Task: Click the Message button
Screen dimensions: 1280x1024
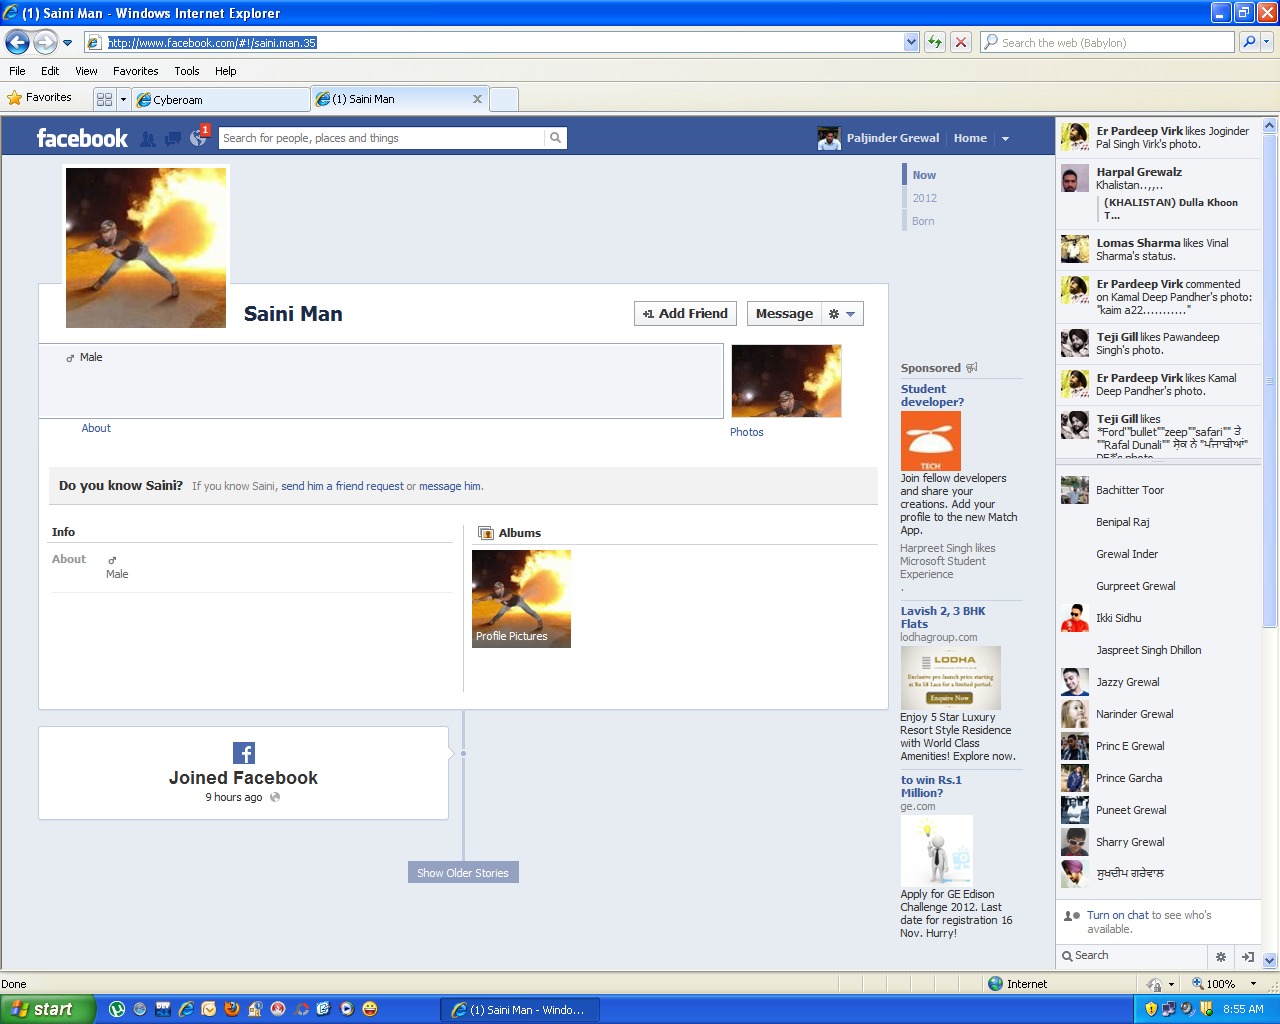Action: point(784,314)
